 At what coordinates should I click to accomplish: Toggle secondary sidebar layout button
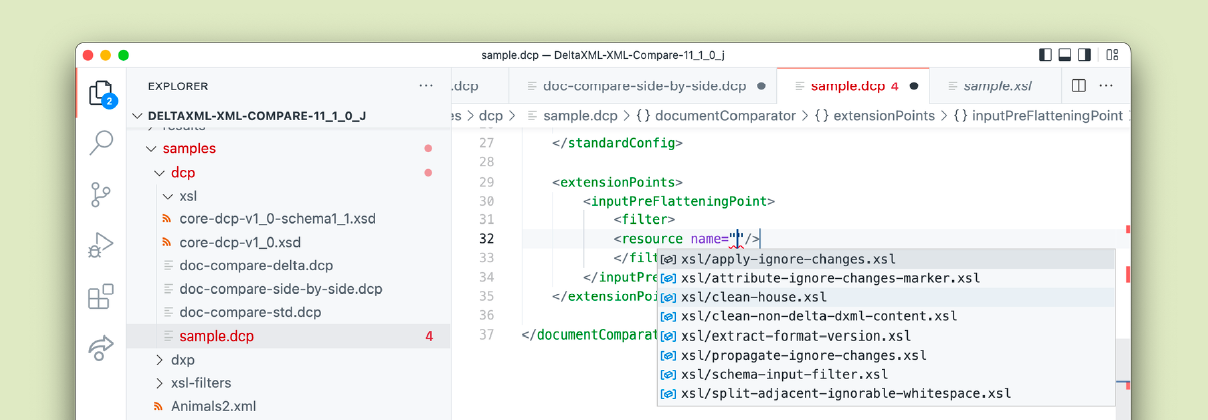pyautogui.click(x=1085, y=55)
